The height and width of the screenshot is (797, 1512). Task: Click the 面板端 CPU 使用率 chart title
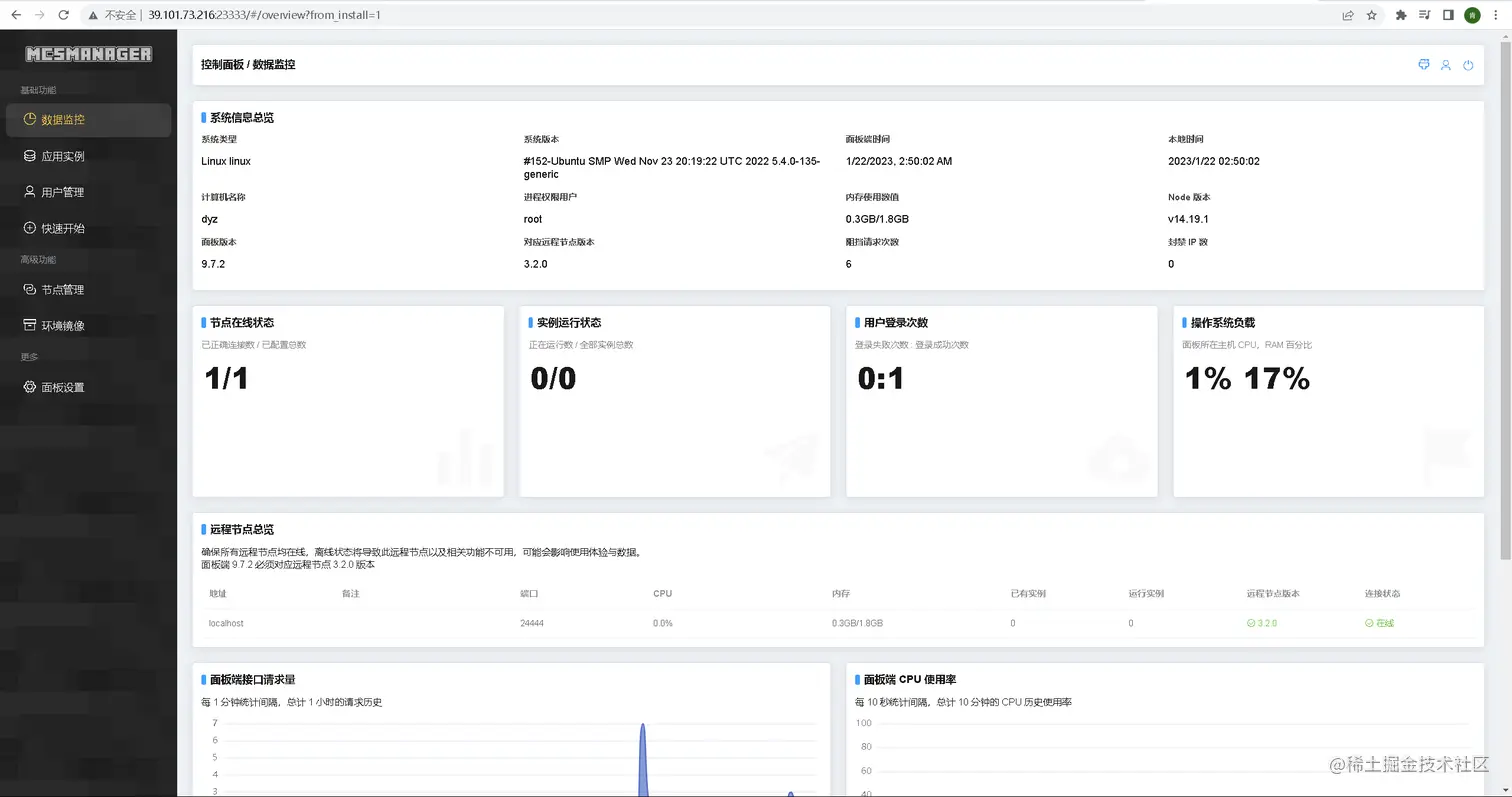click(910, 680)
